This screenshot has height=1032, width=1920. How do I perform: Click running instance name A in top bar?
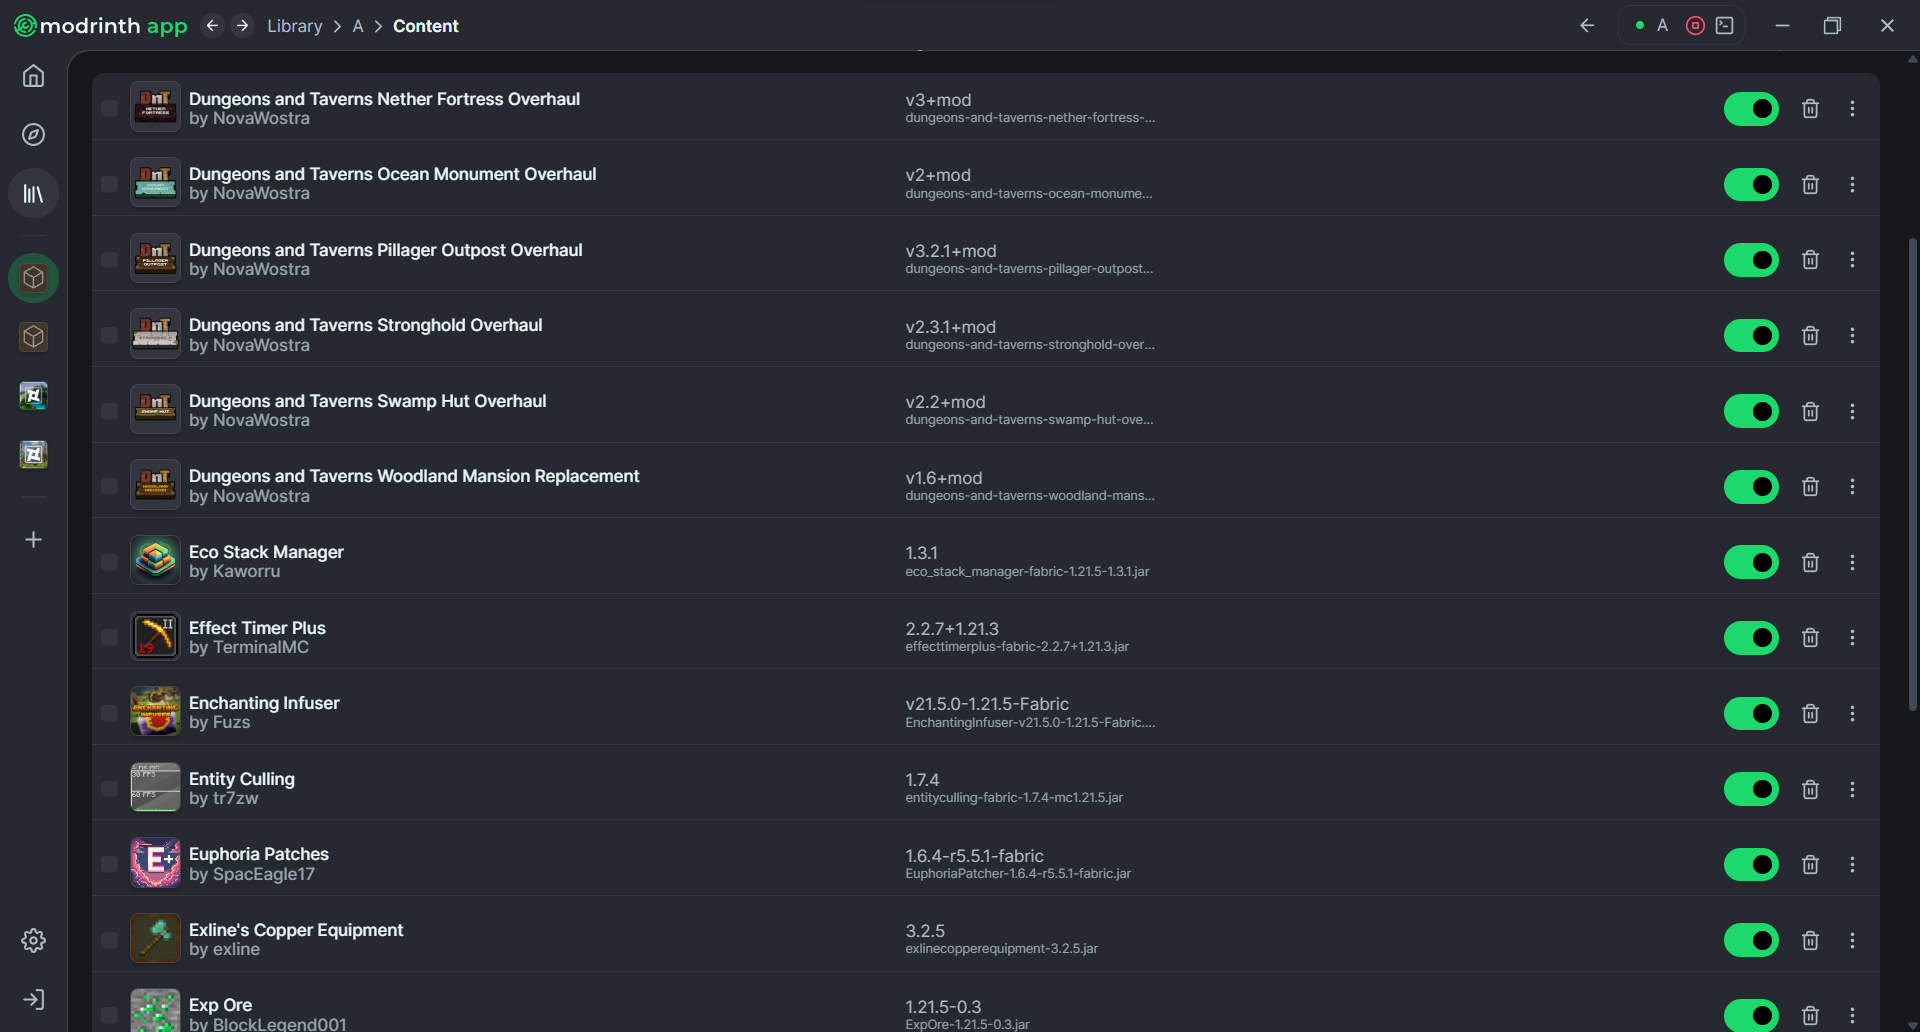(x=1662, y=26)
